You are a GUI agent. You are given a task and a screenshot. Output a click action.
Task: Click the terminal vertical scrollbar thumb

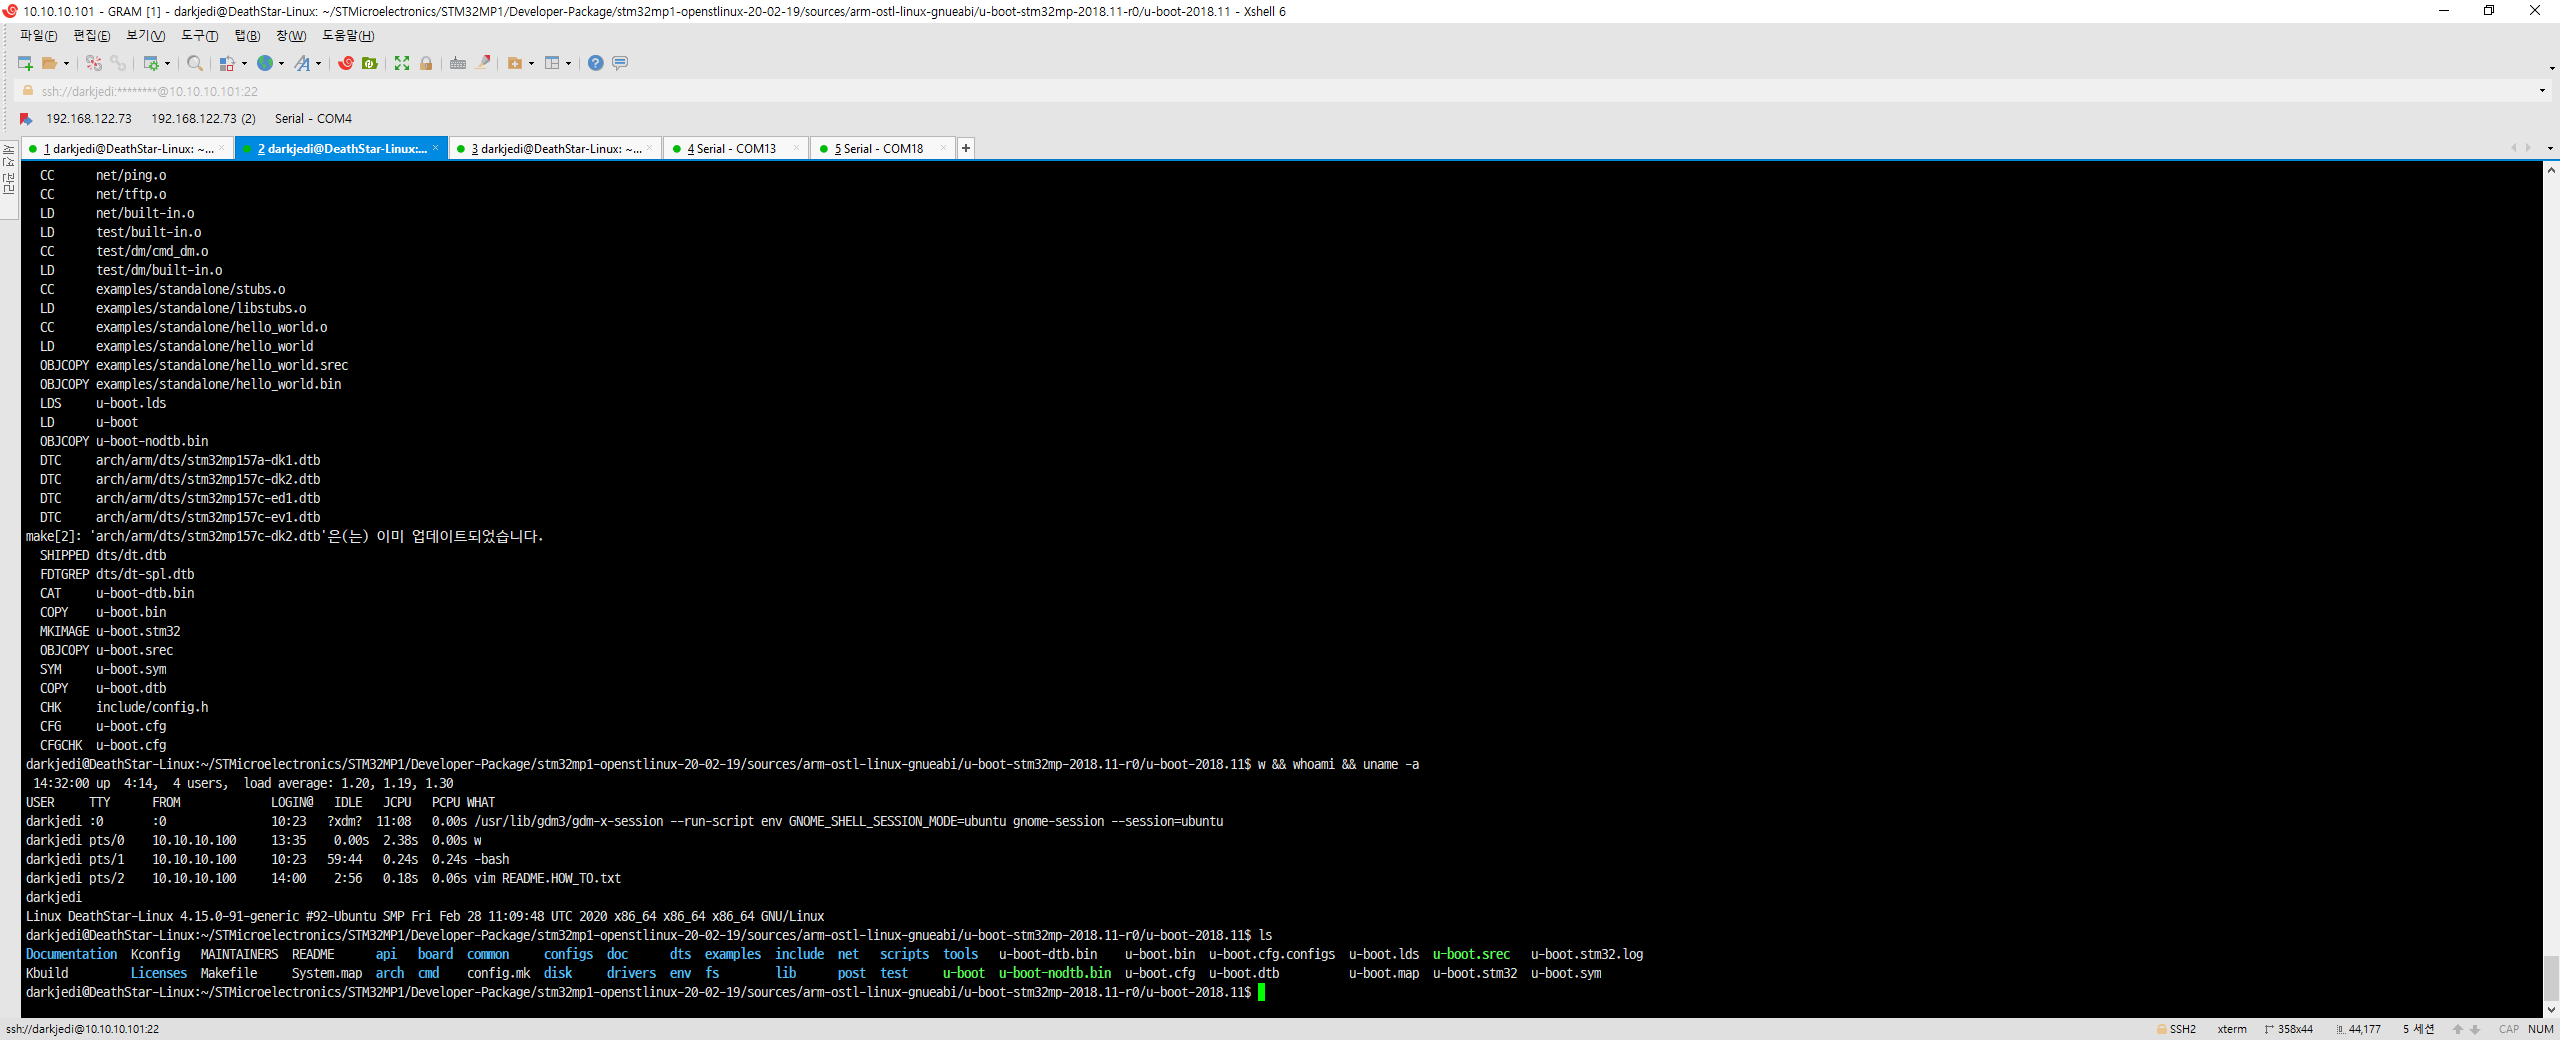(2551, 978)
